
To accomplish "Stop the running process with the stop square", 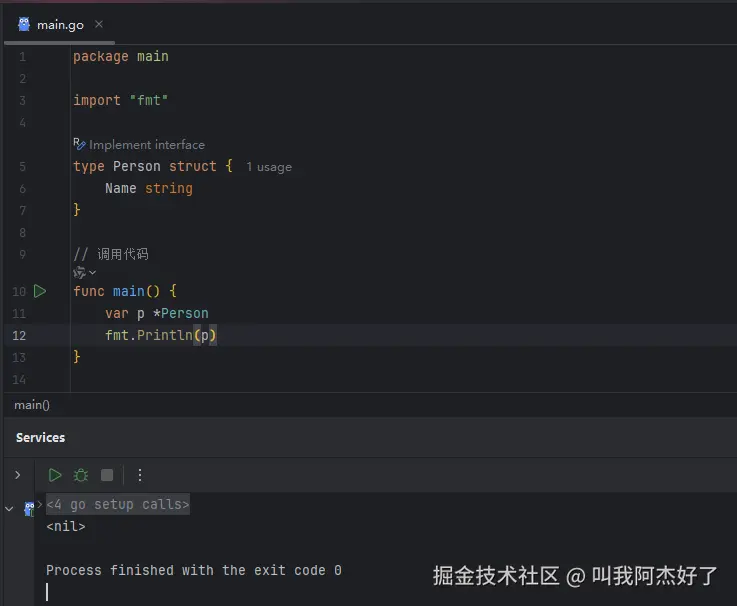I will (107, 475).
